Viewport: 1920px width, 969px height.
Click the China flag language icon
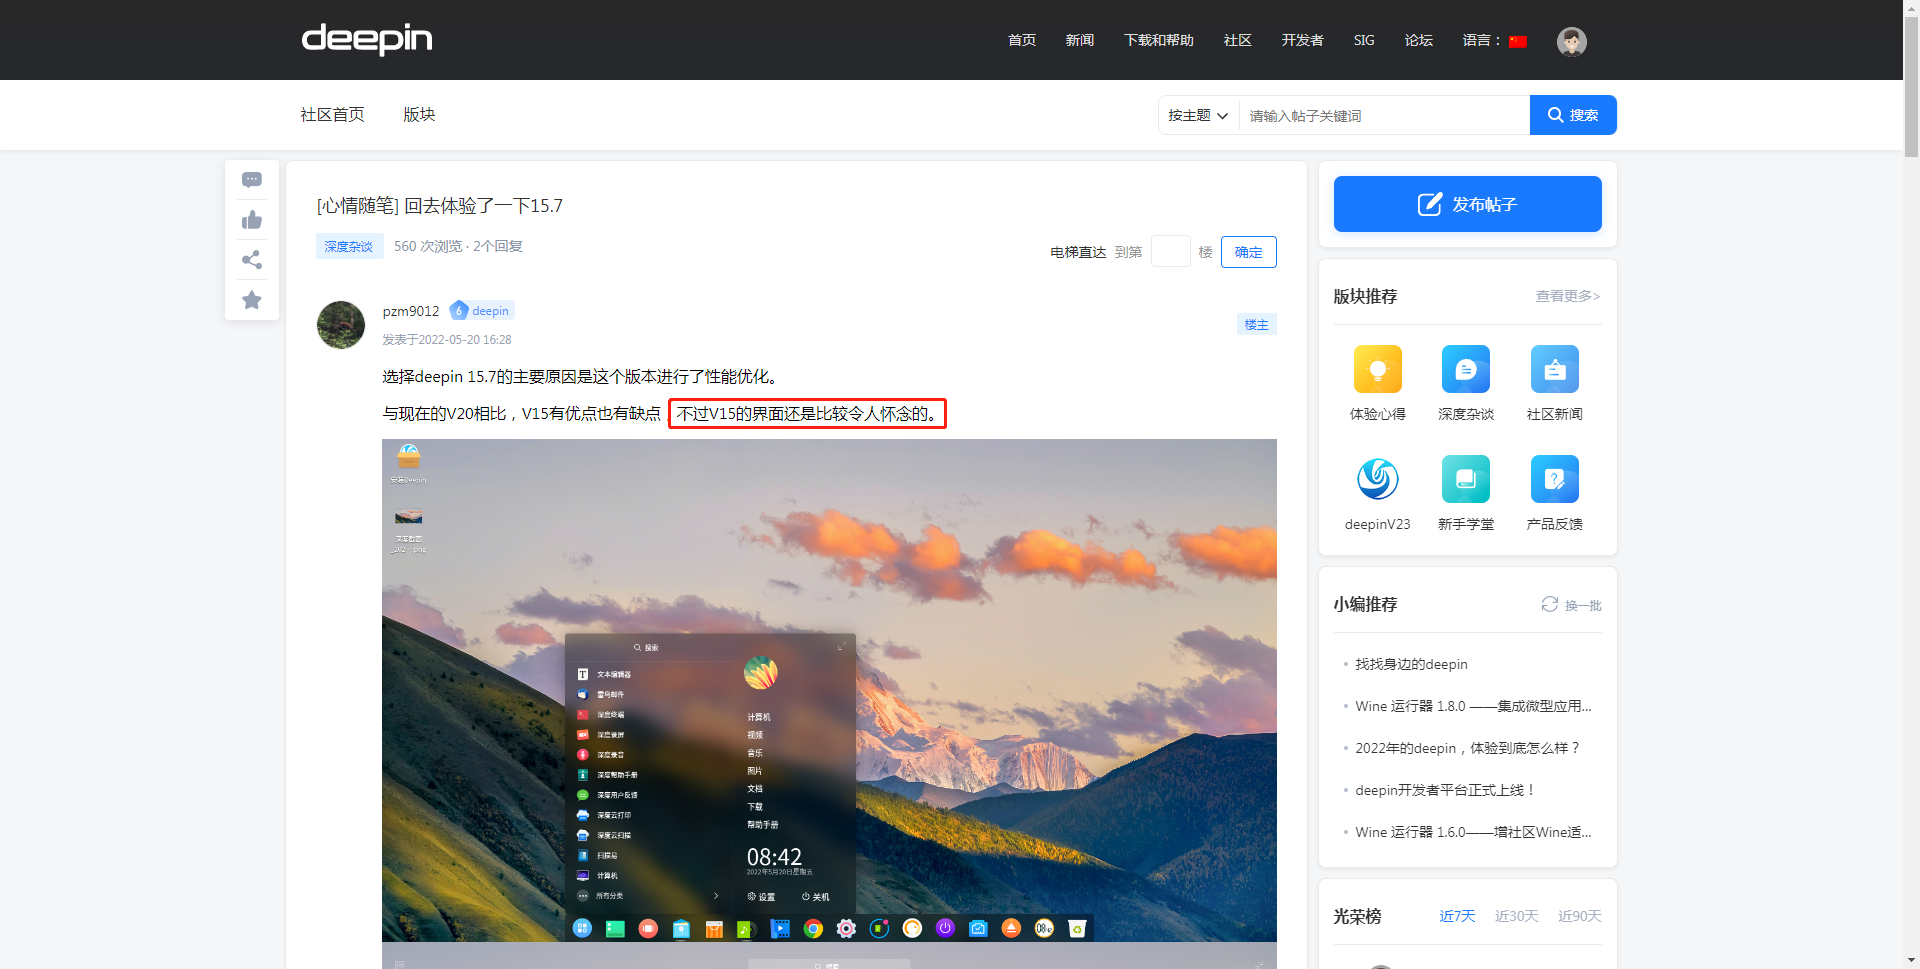click(x=1518, y=41)
